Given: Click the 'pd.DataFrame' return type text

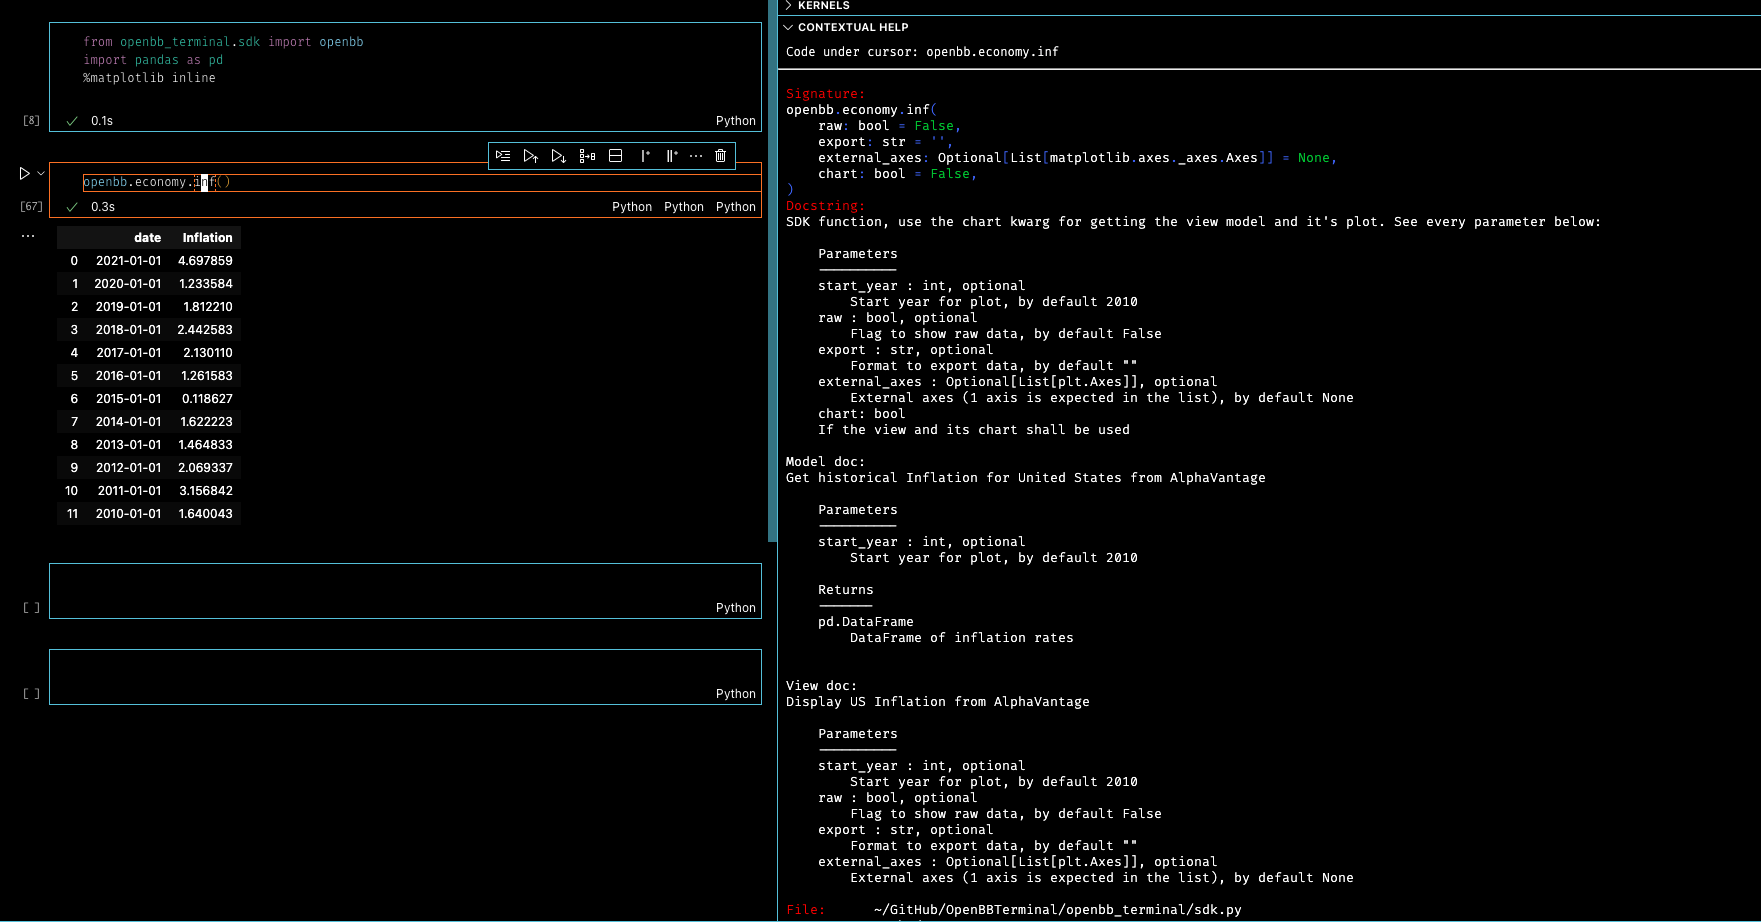Looking at the screenshot, I should [x=865, y=622].
